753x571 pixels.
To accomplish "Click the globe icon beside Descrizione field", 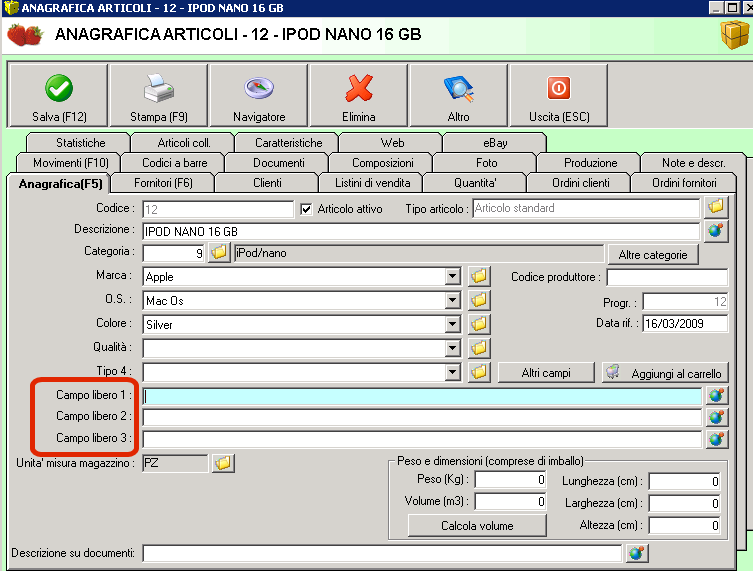I will [716, 231].
